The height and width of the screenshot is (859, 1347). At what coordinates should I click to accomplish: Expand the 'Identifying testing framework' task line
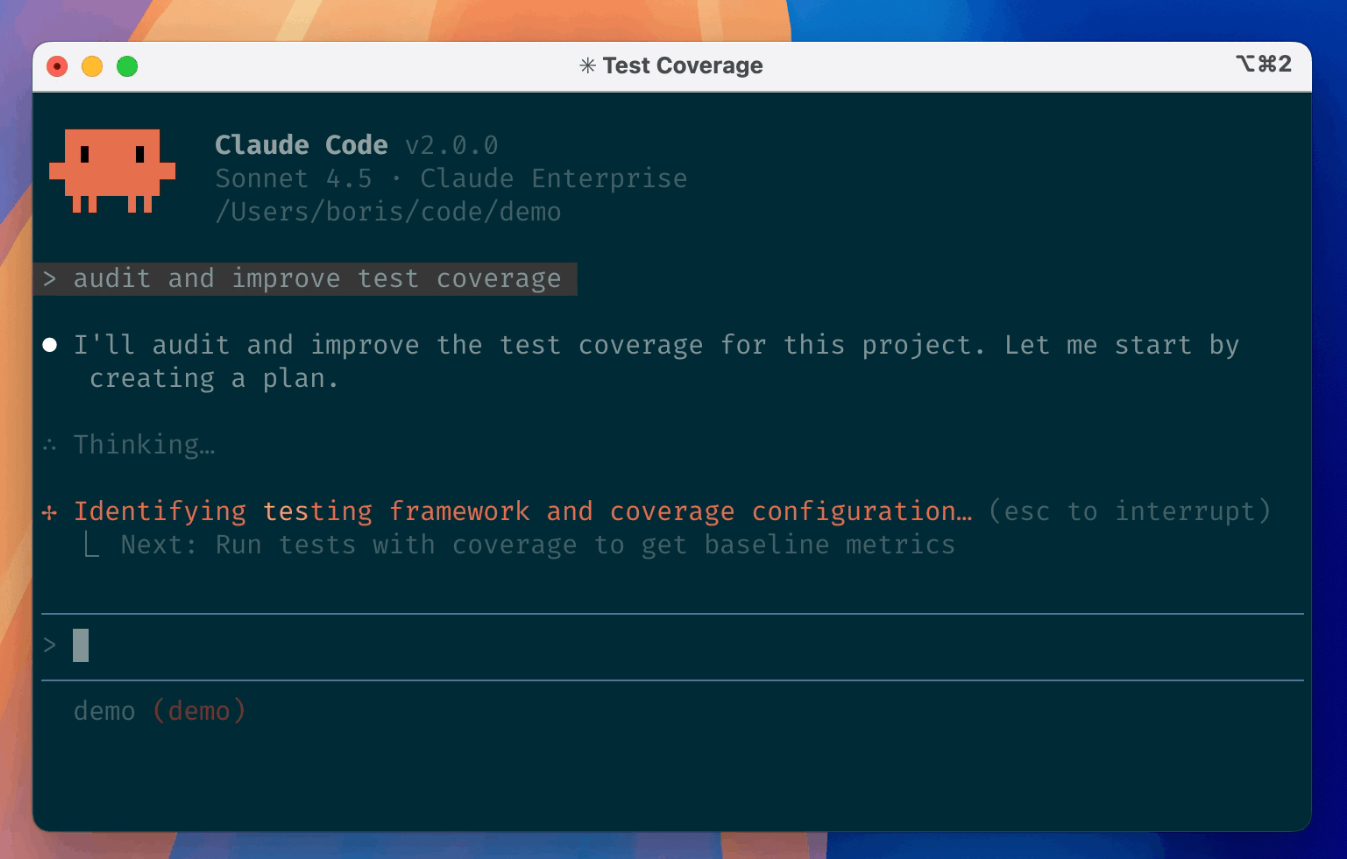coord(522,511)
